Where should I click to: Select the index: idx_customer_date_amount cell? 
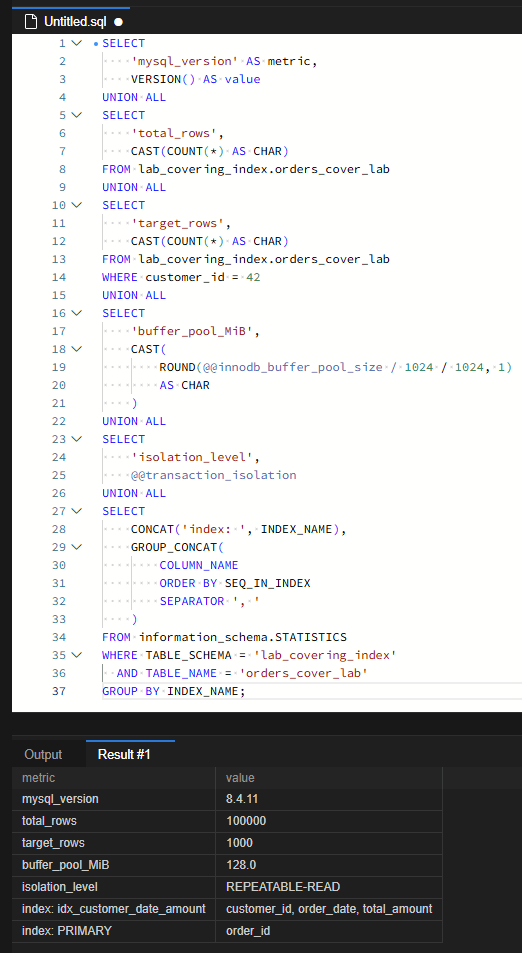click(x=114, y=909)
